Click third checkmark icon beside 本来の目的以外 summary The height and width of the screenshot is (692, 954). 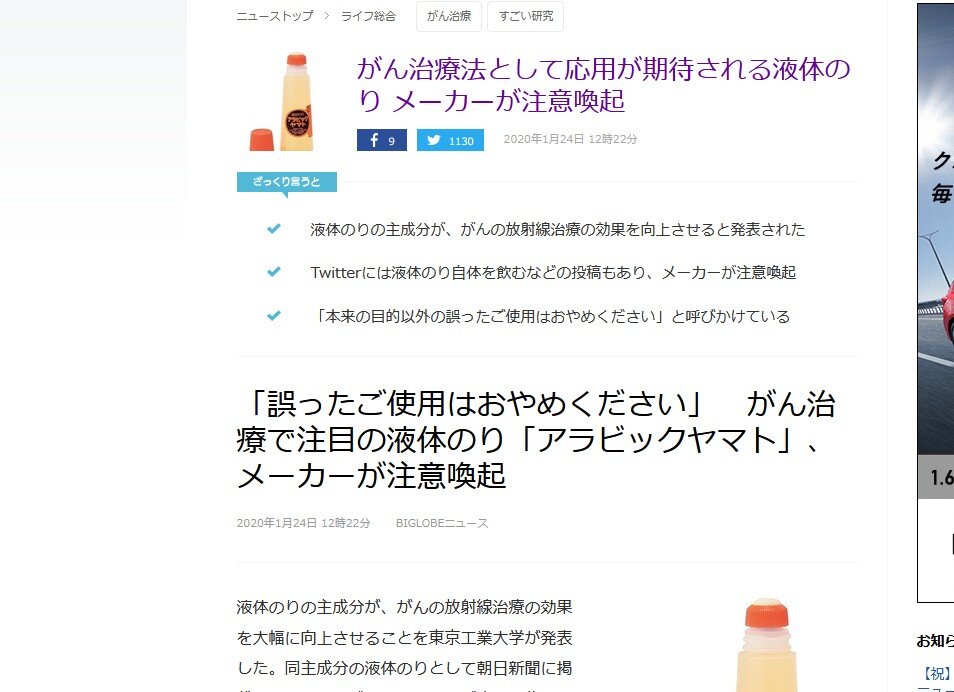coord(274,315)
